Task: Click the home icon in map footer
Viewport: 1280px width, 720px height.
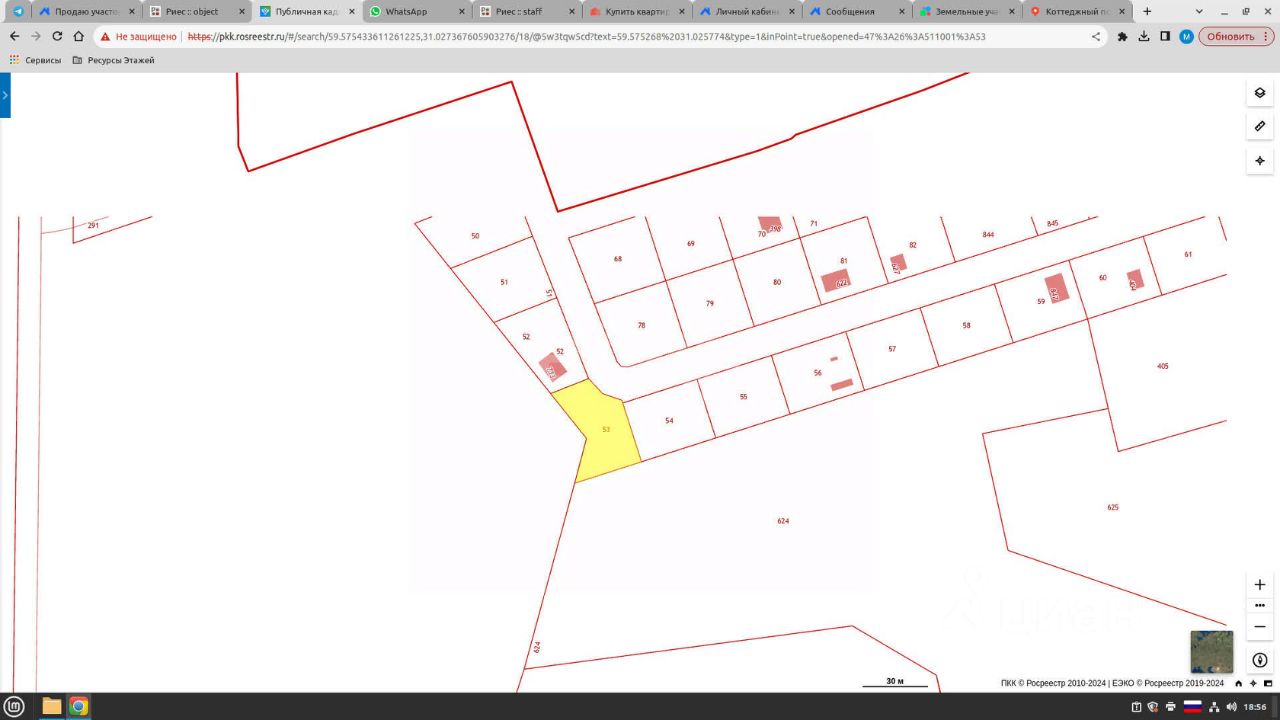Action: point(1238,684)
